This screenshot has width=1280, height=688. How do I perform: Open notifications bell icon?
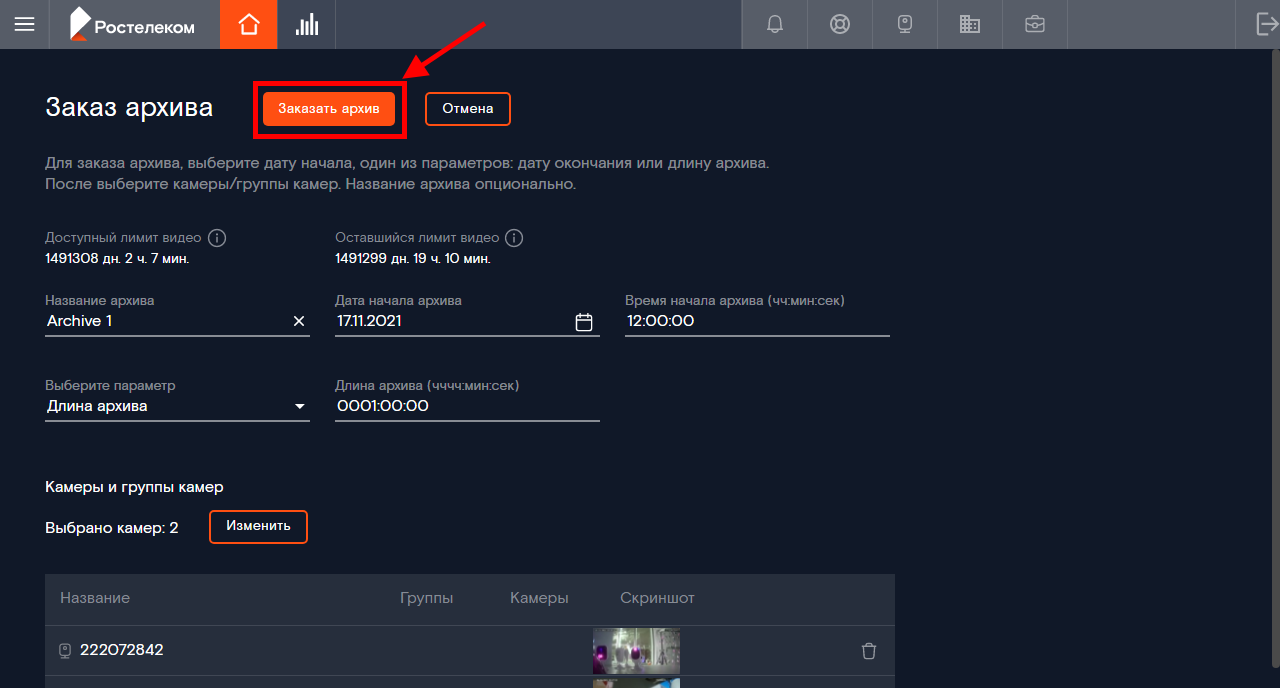[x=775, y=24]
